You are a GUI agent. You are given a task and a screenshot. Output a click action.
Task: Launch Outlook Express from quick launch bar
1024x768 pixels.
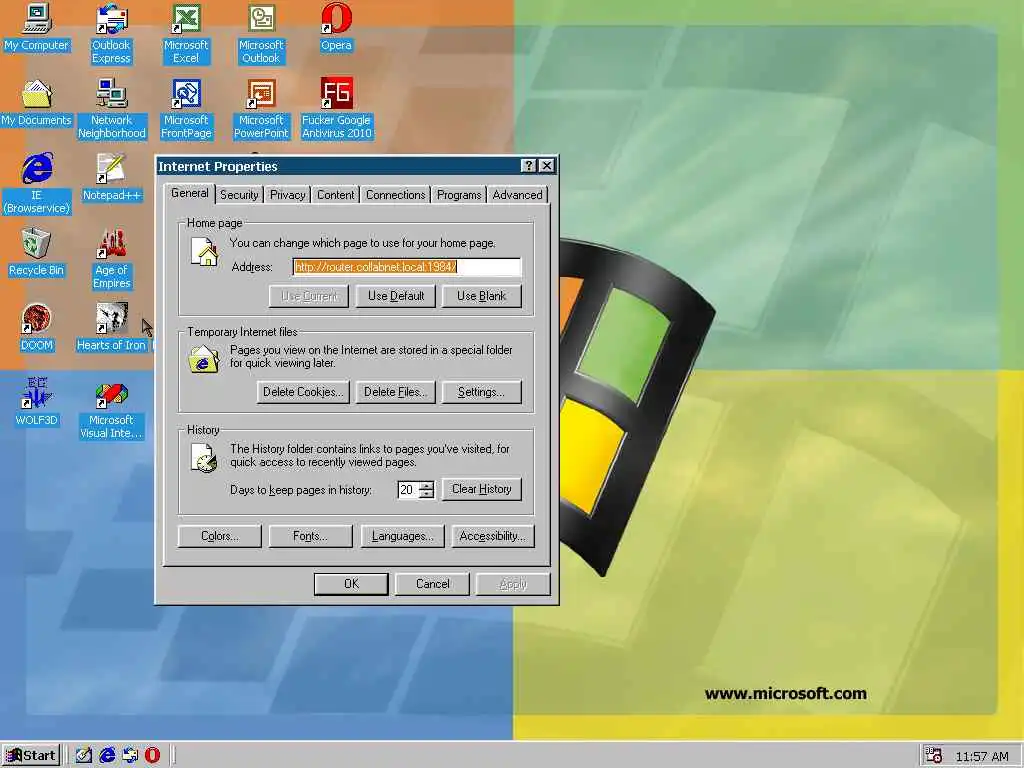pyautogui.click(x=129, y=755)
